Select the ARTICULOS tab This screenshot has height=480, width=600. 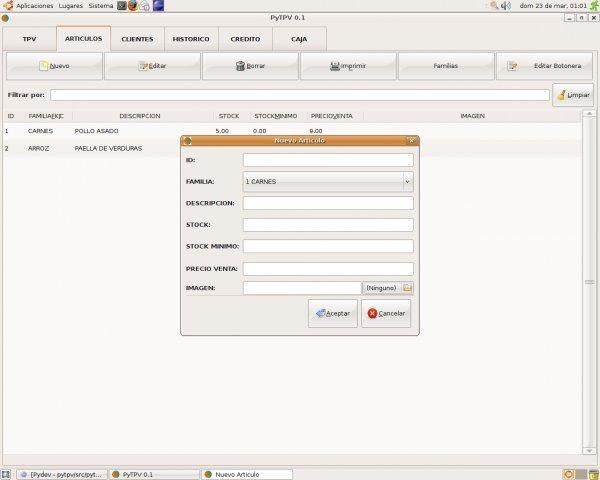[83, 39]
